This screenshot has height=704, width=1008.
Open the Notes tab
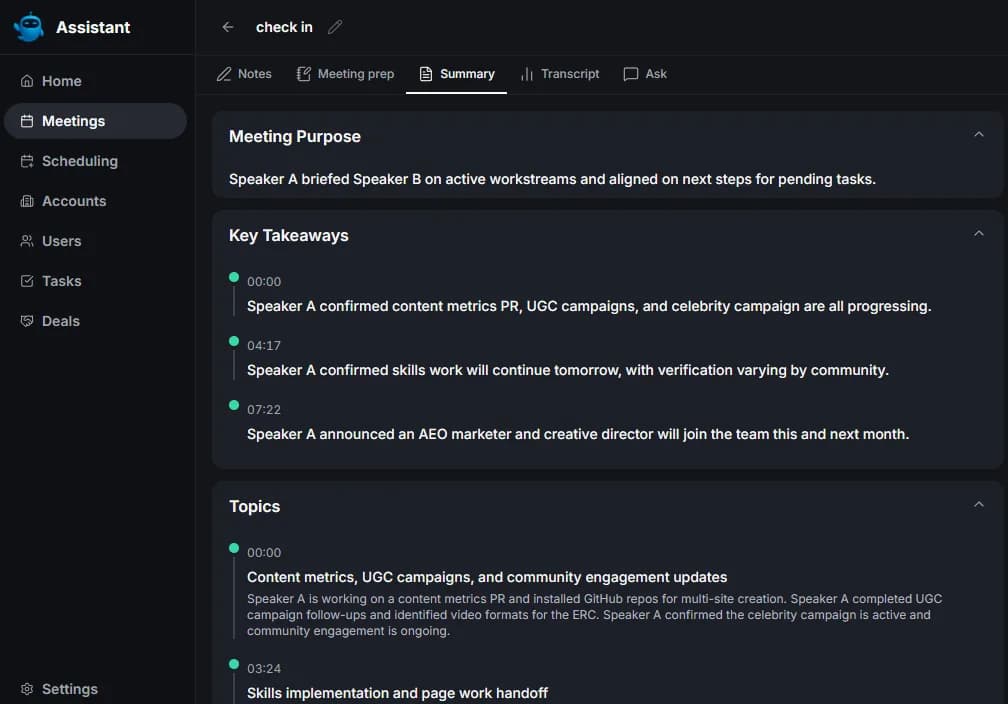[x=244, y=74]
